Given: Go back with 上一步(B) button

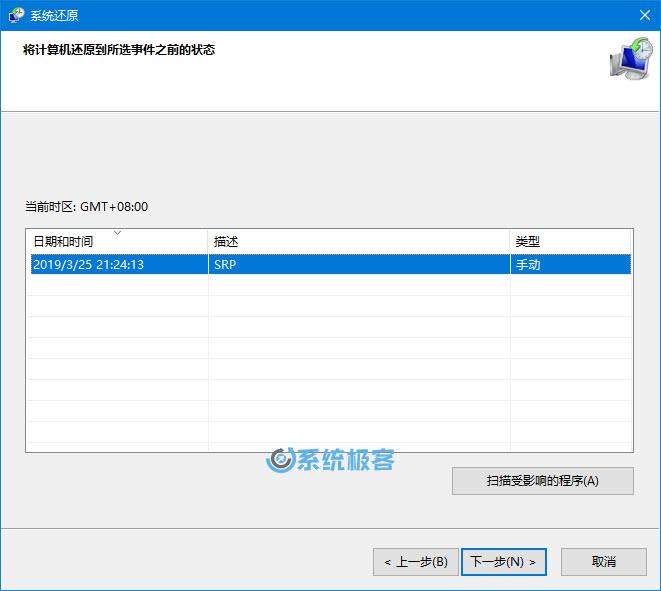Looking at the screenshot, I should (x=416, y=561).
